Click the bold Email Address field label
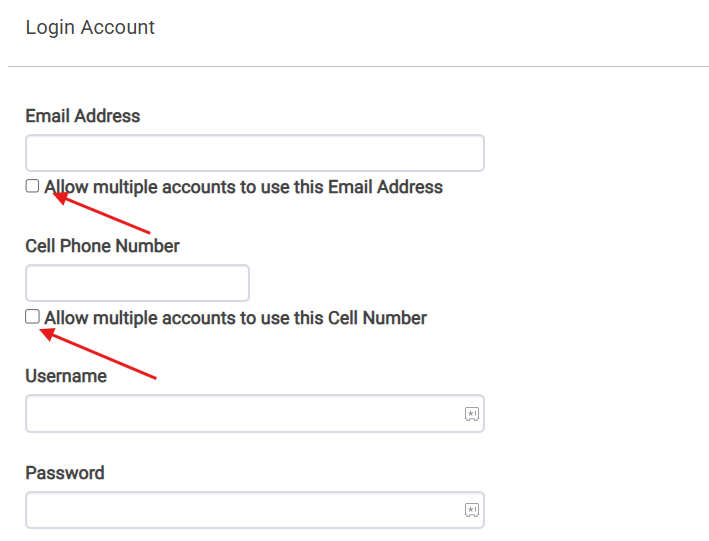The height and width of the screenshot is (541, 709). (x=83, y=116)
